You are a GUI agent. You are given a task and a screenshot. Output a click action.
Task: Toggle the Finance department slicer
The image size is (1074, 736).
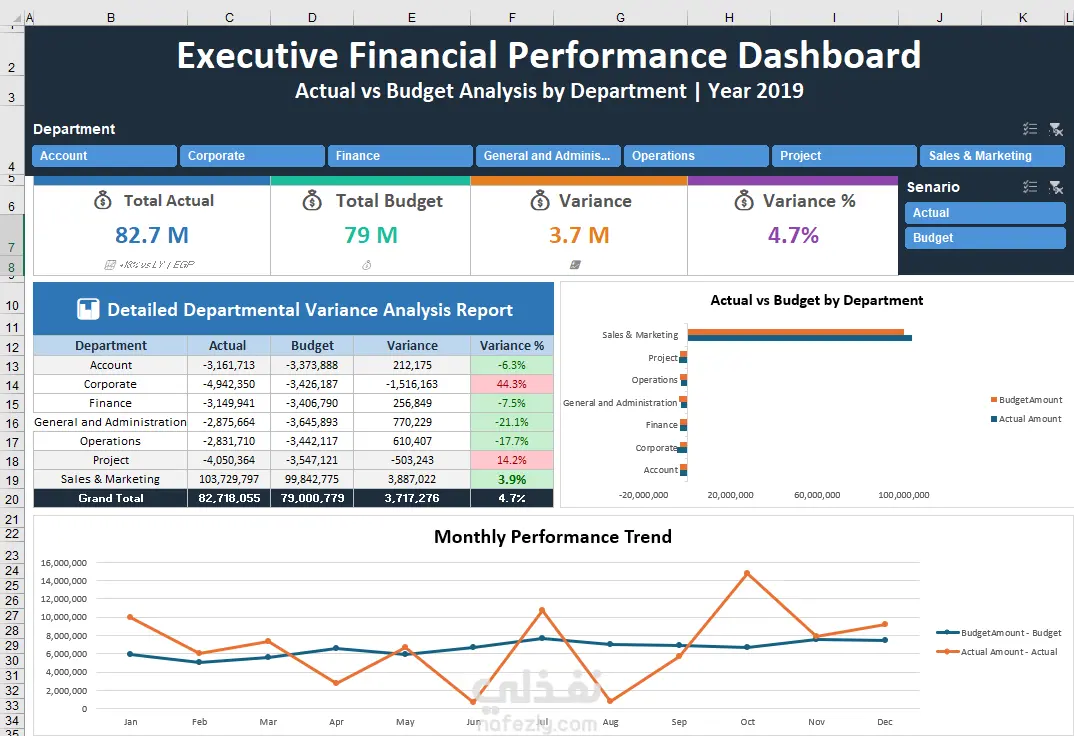[x=400, y=155]
